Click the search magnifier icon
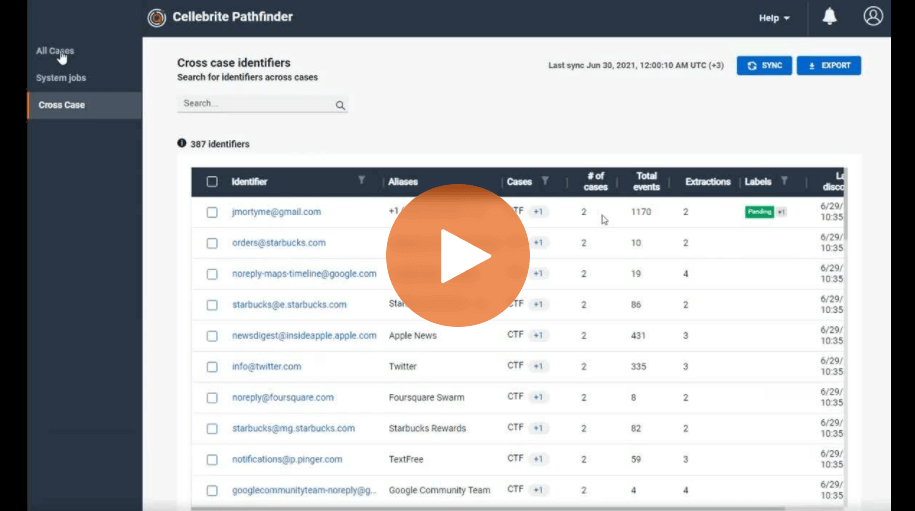The width and height of the screenshot is (915, 511). point(340,105)
